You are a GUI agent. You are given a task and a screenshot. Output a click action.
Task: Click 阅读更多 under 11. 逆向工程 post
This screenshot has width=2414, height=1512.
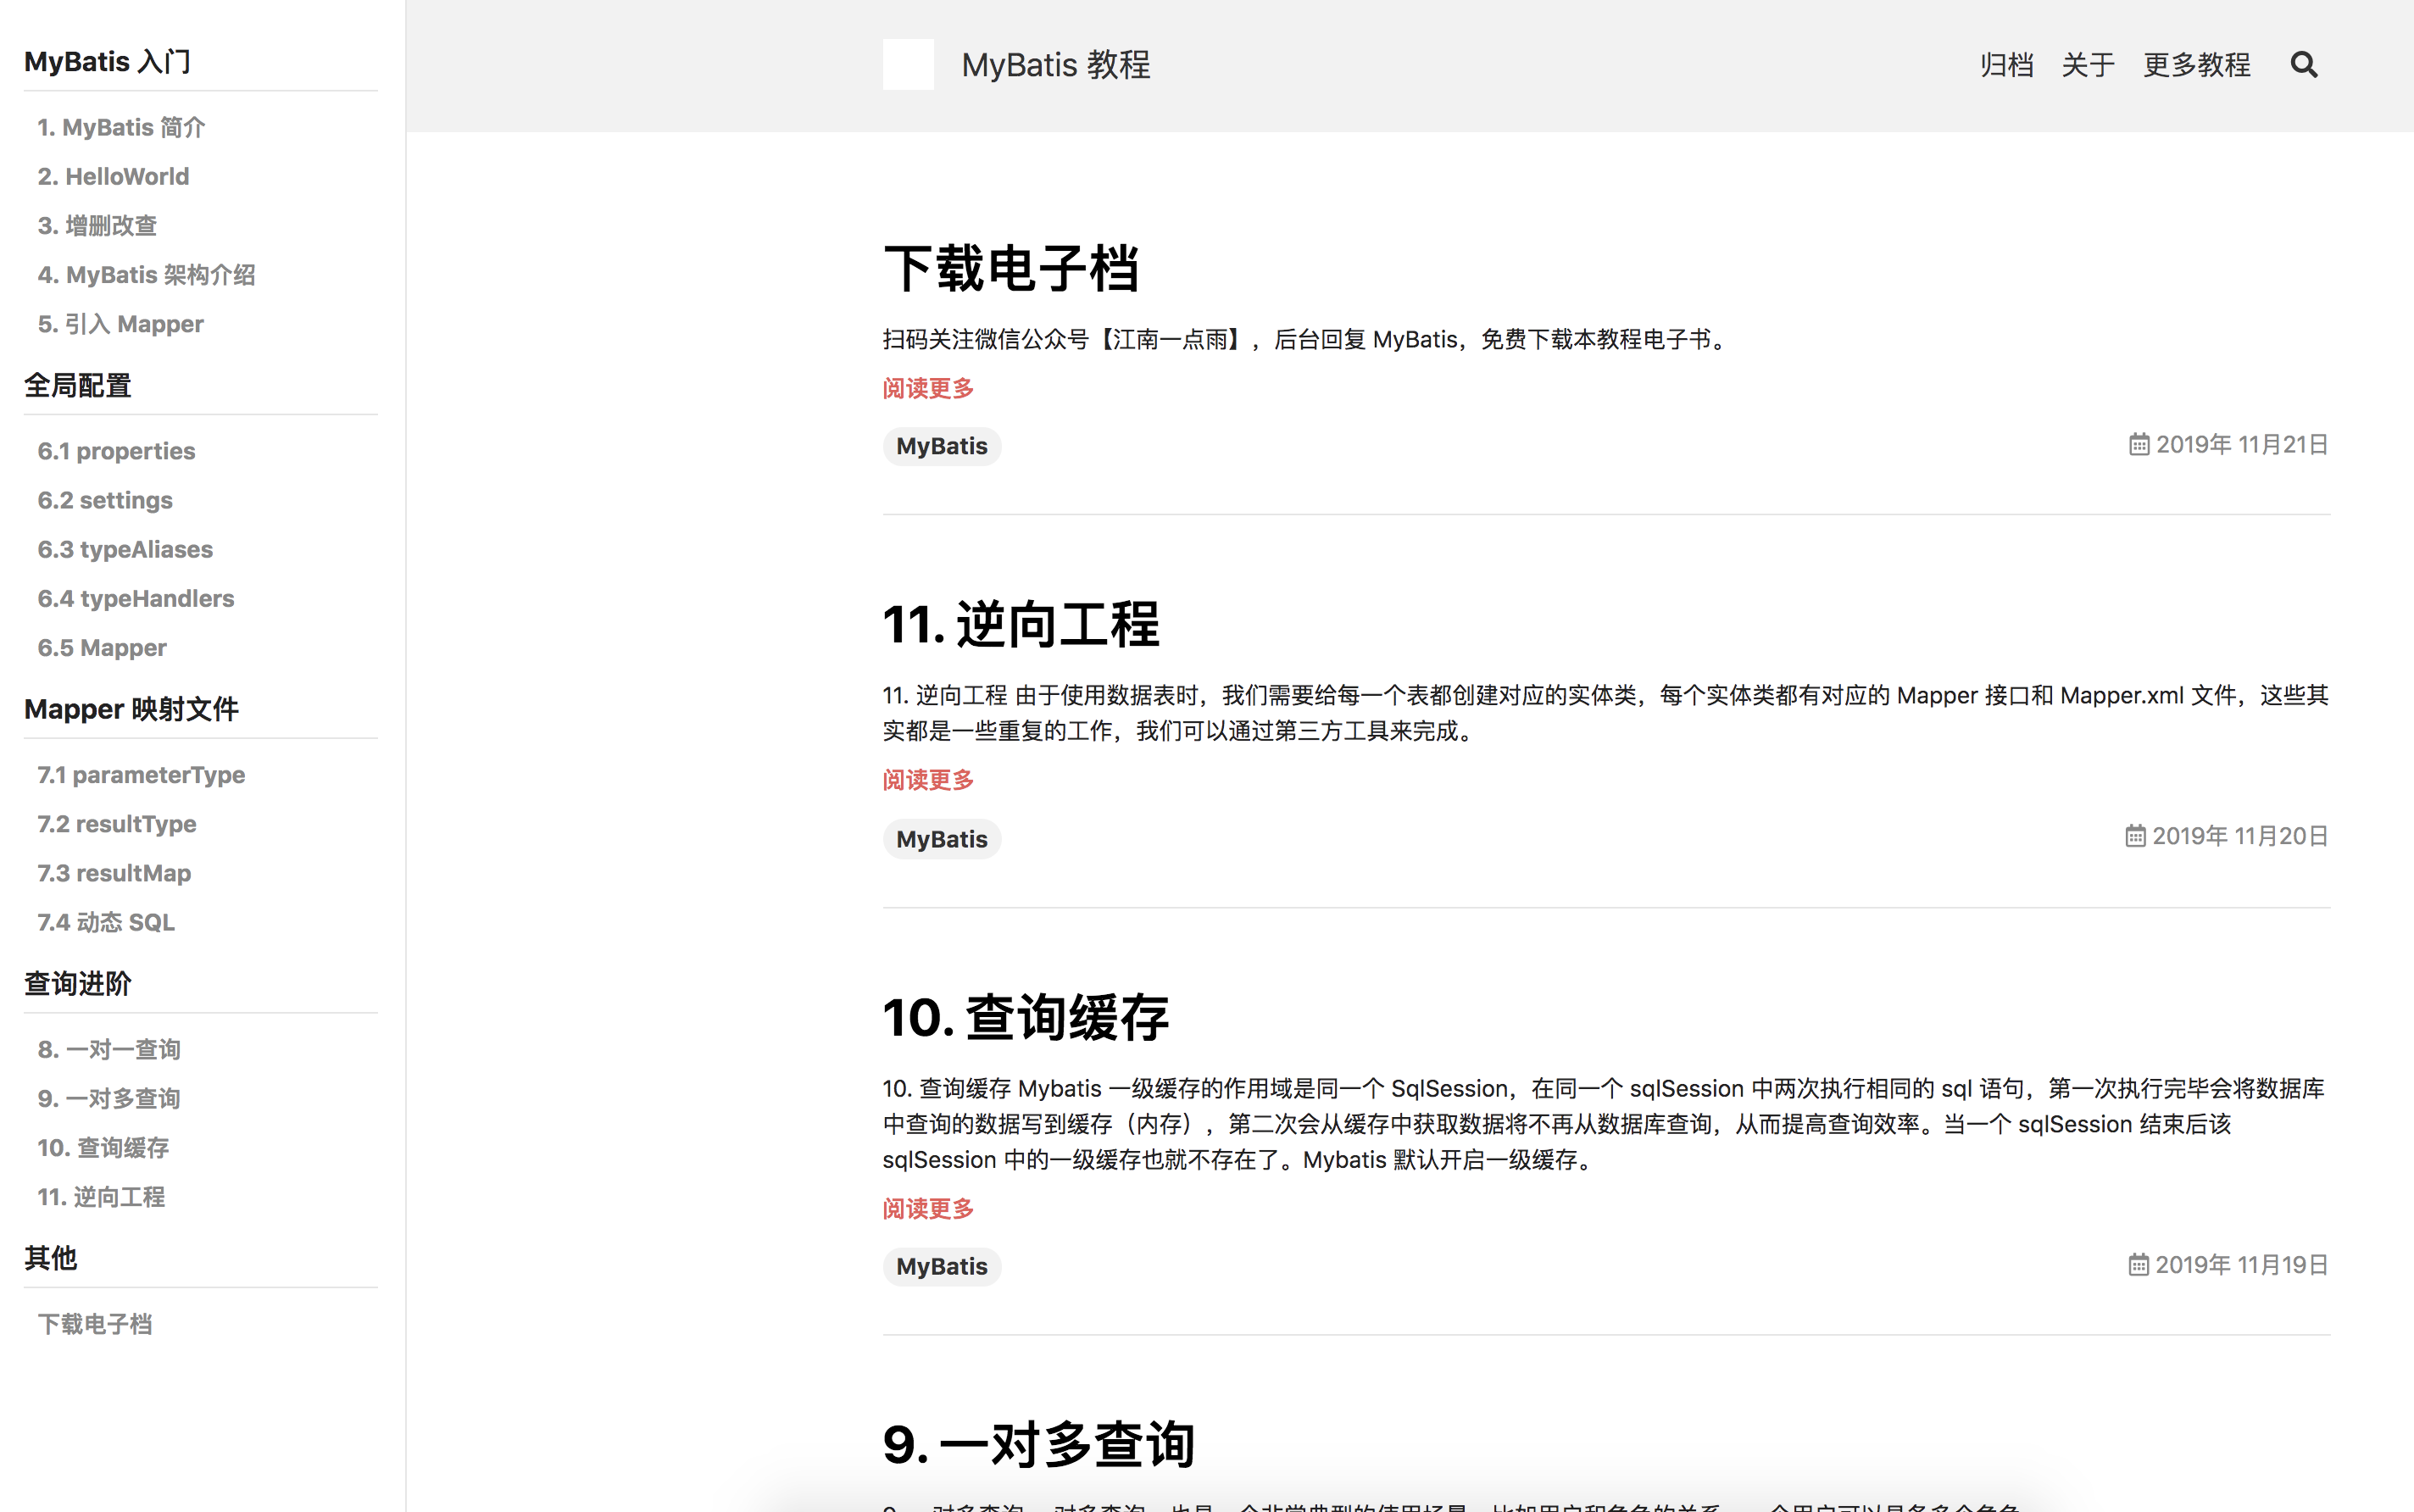point(928,780)
